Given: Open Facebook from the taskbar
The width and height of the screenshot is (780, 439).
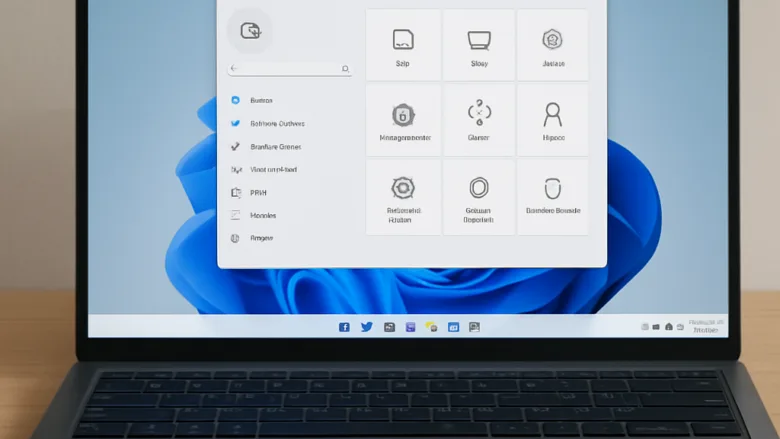Looking at the screenshot, I should pos(344,327).
